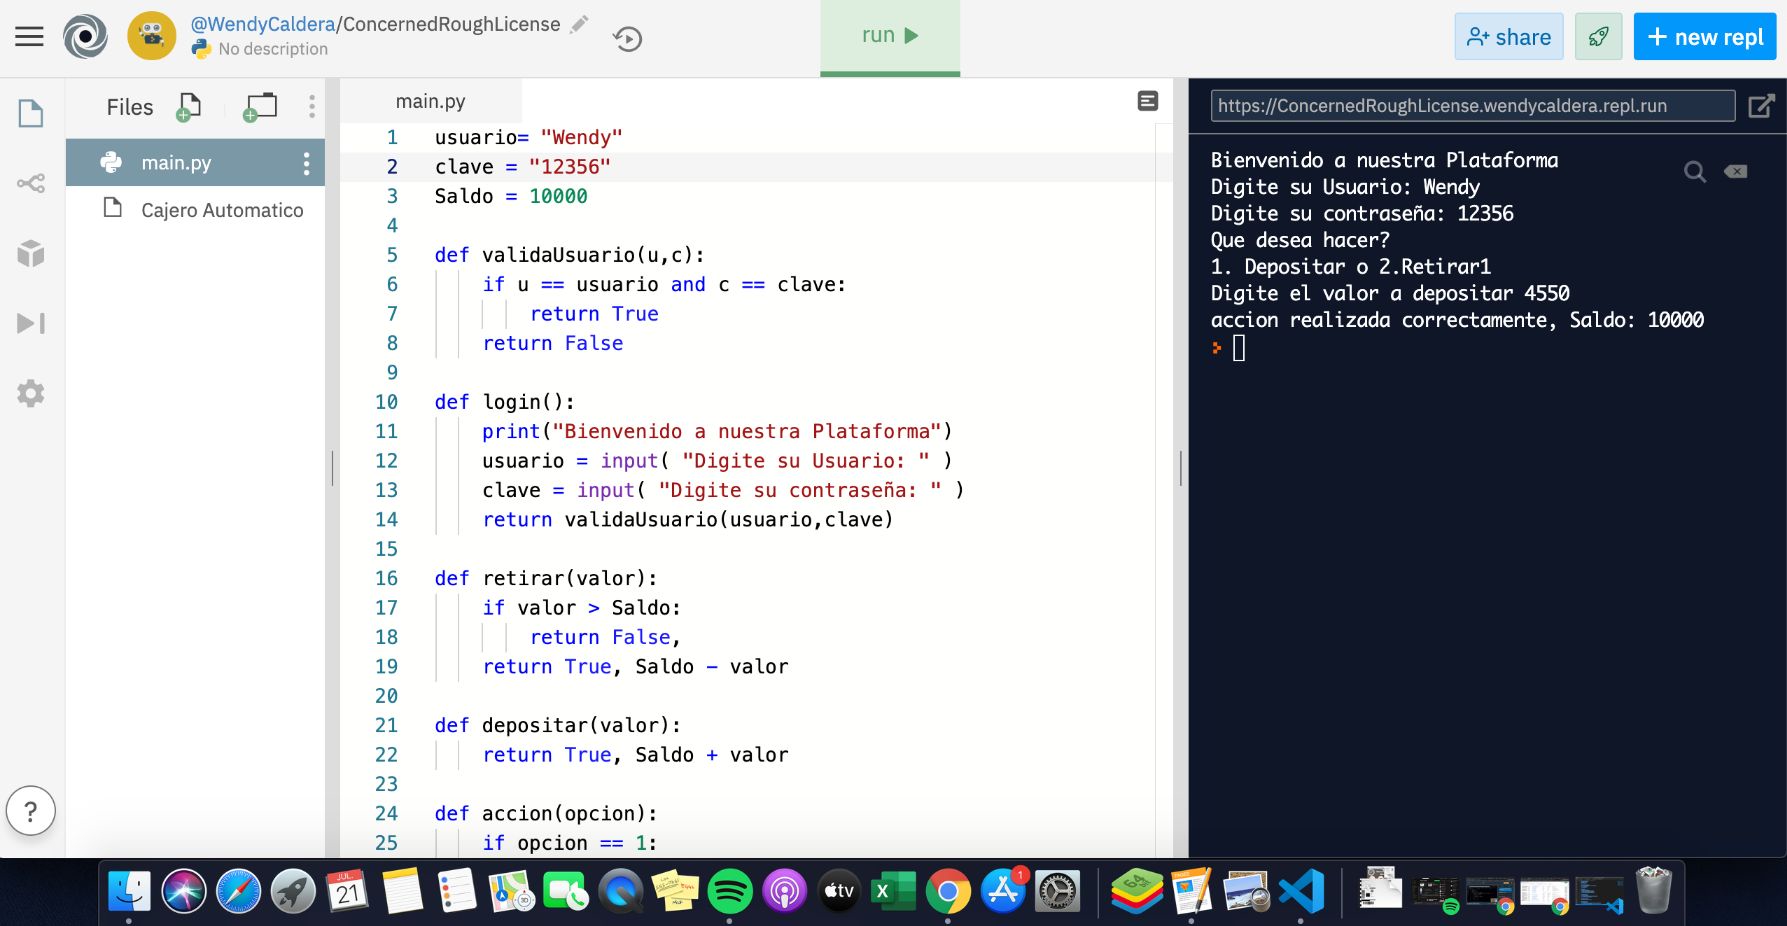Open web preview in new tab
Viewport: 1787px width, 926px height.
tap(1761, 106)
